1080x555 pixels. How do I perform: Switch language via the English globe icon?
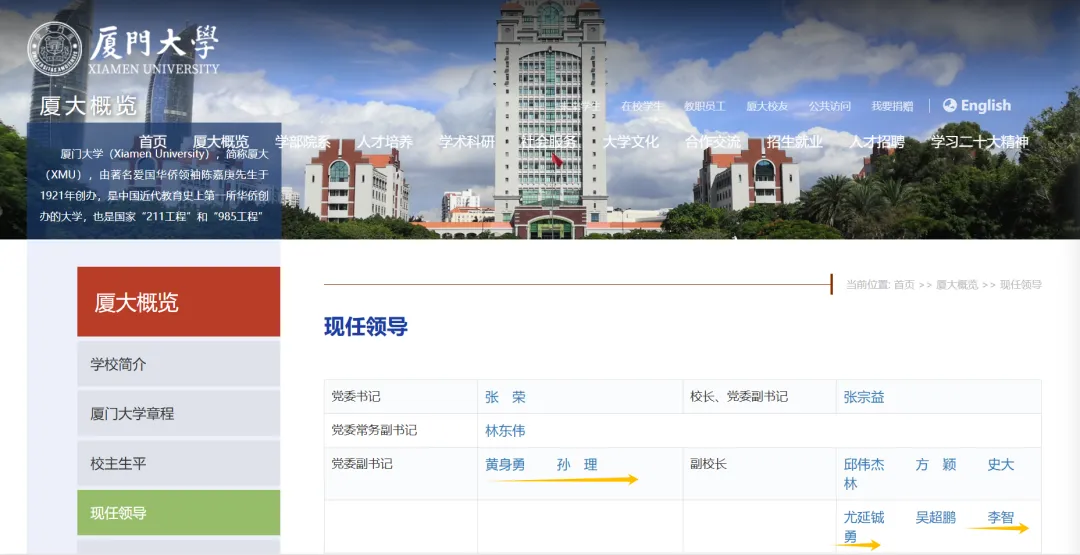coord(950,106)
